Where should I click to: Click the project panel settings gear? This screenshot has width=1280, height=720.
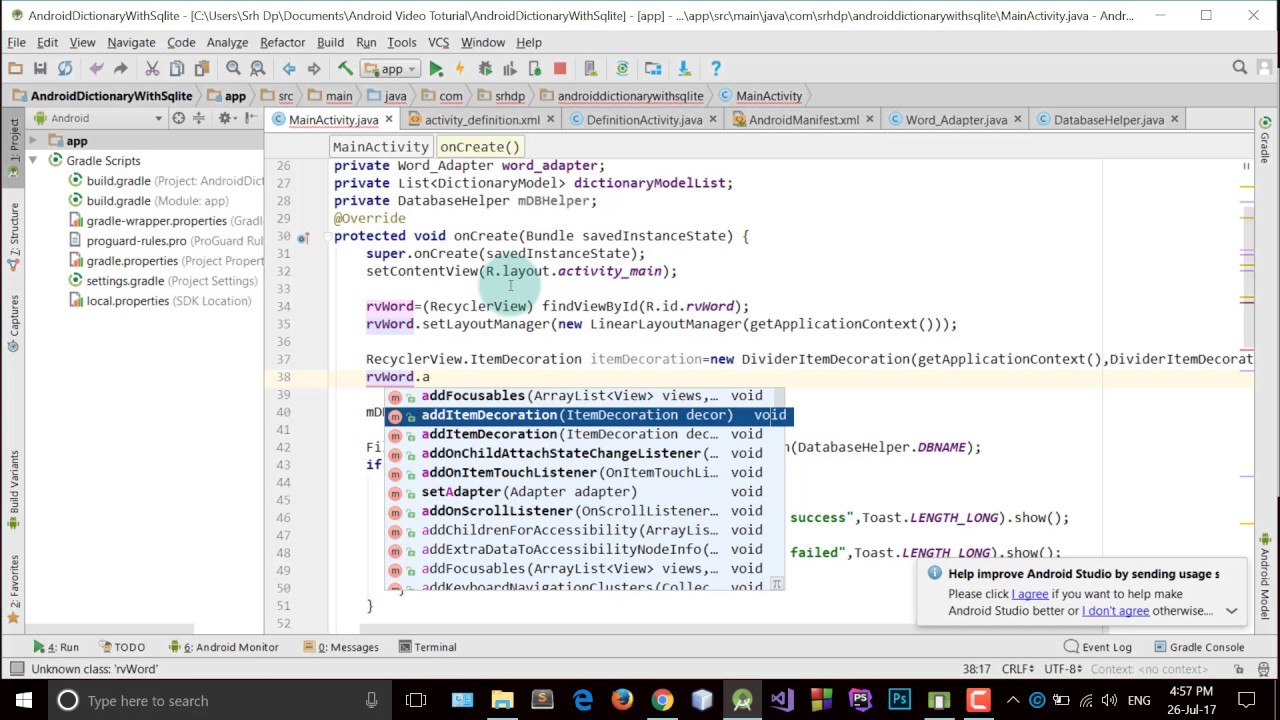pos(225,118)
